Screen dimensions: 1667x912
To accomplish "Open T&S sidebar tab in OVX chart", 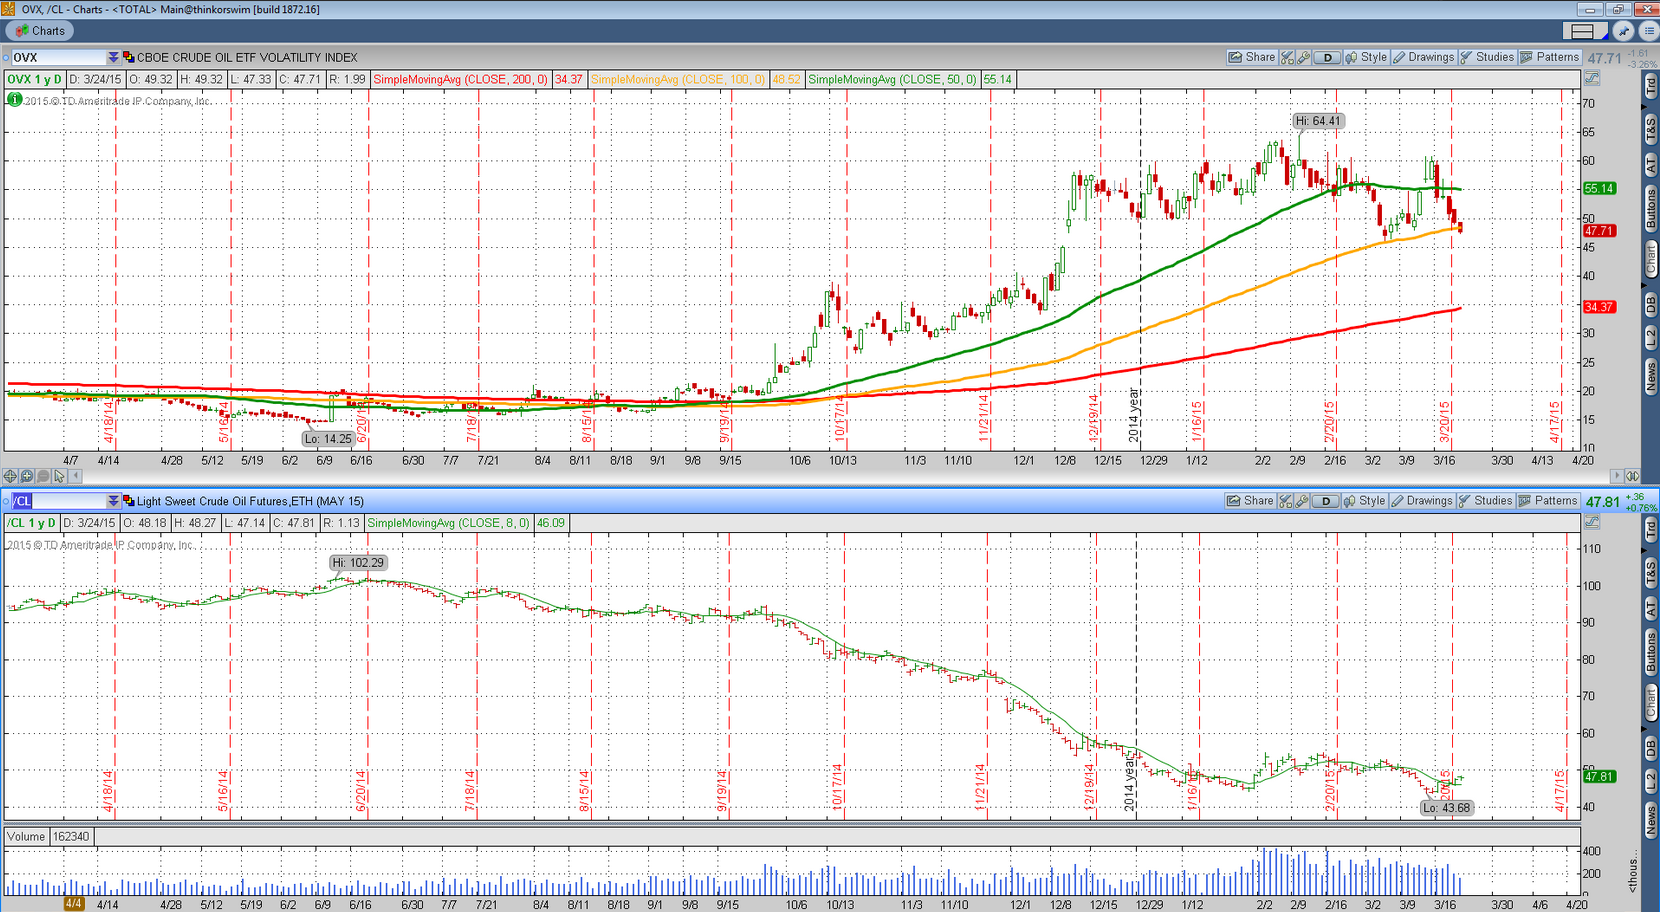I will [1650, 128].
